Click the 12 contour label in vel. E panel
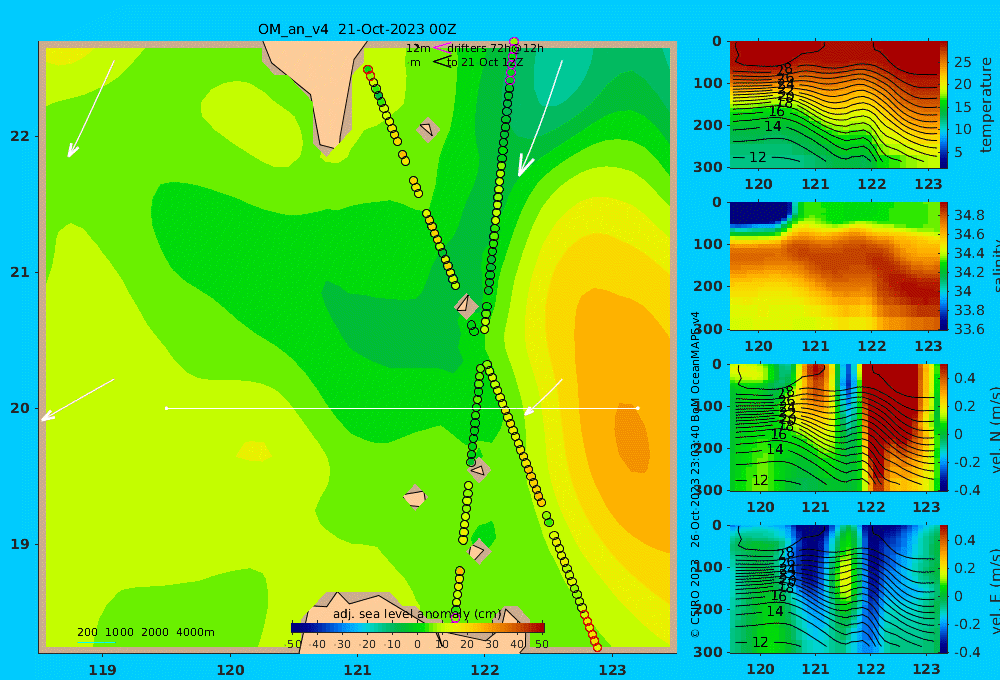The width and height of the screenshot is (1000, 680). click(760, 642)
